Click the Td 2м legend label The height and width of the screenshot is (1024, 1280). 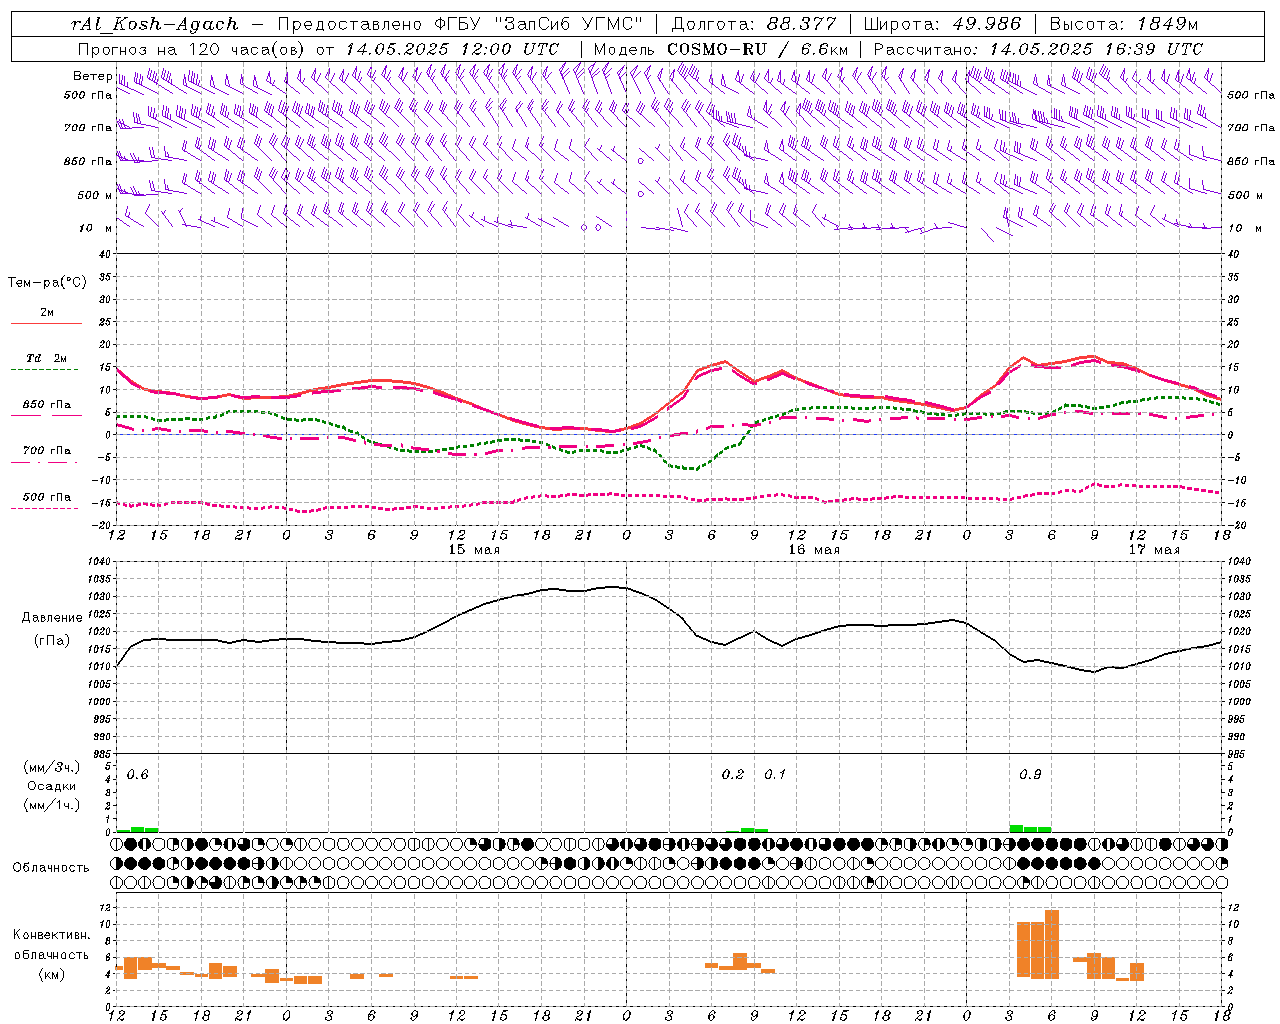46,358
